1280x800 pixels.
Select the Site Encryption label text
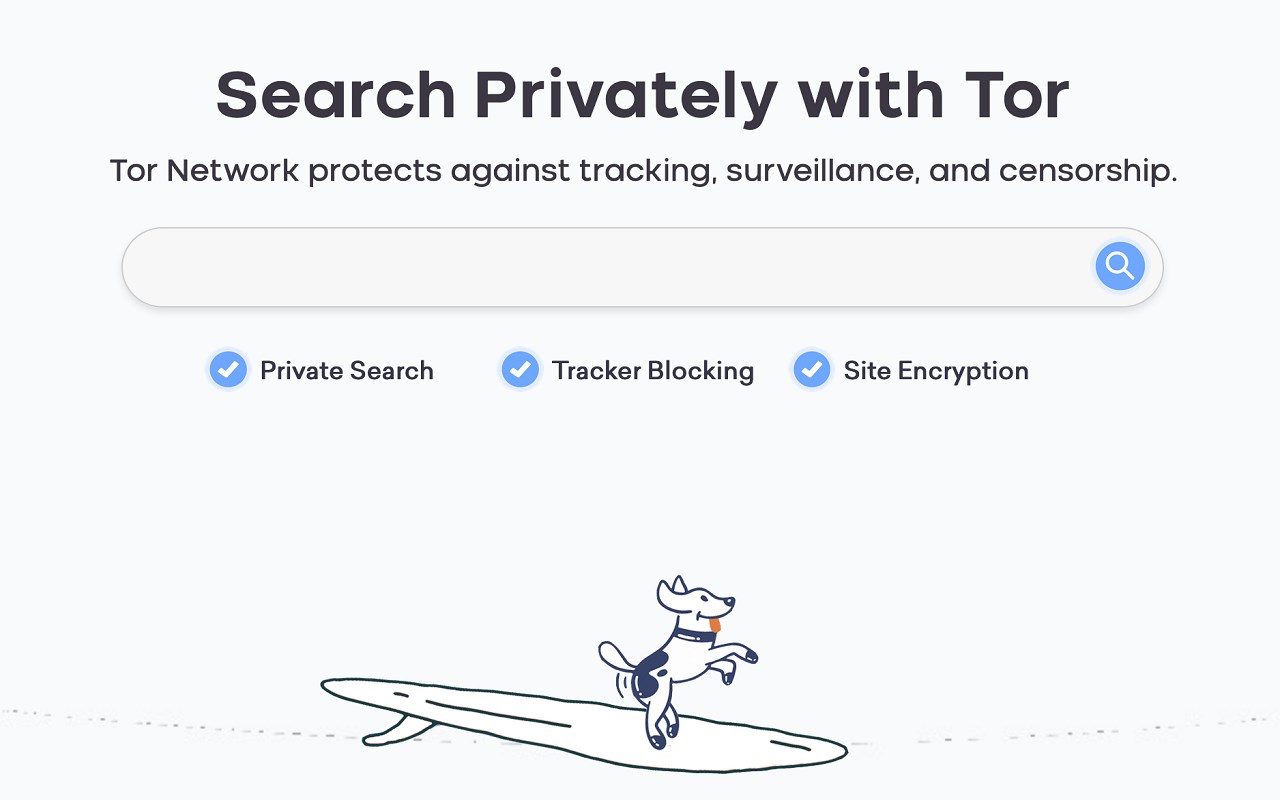pos(936,371)
